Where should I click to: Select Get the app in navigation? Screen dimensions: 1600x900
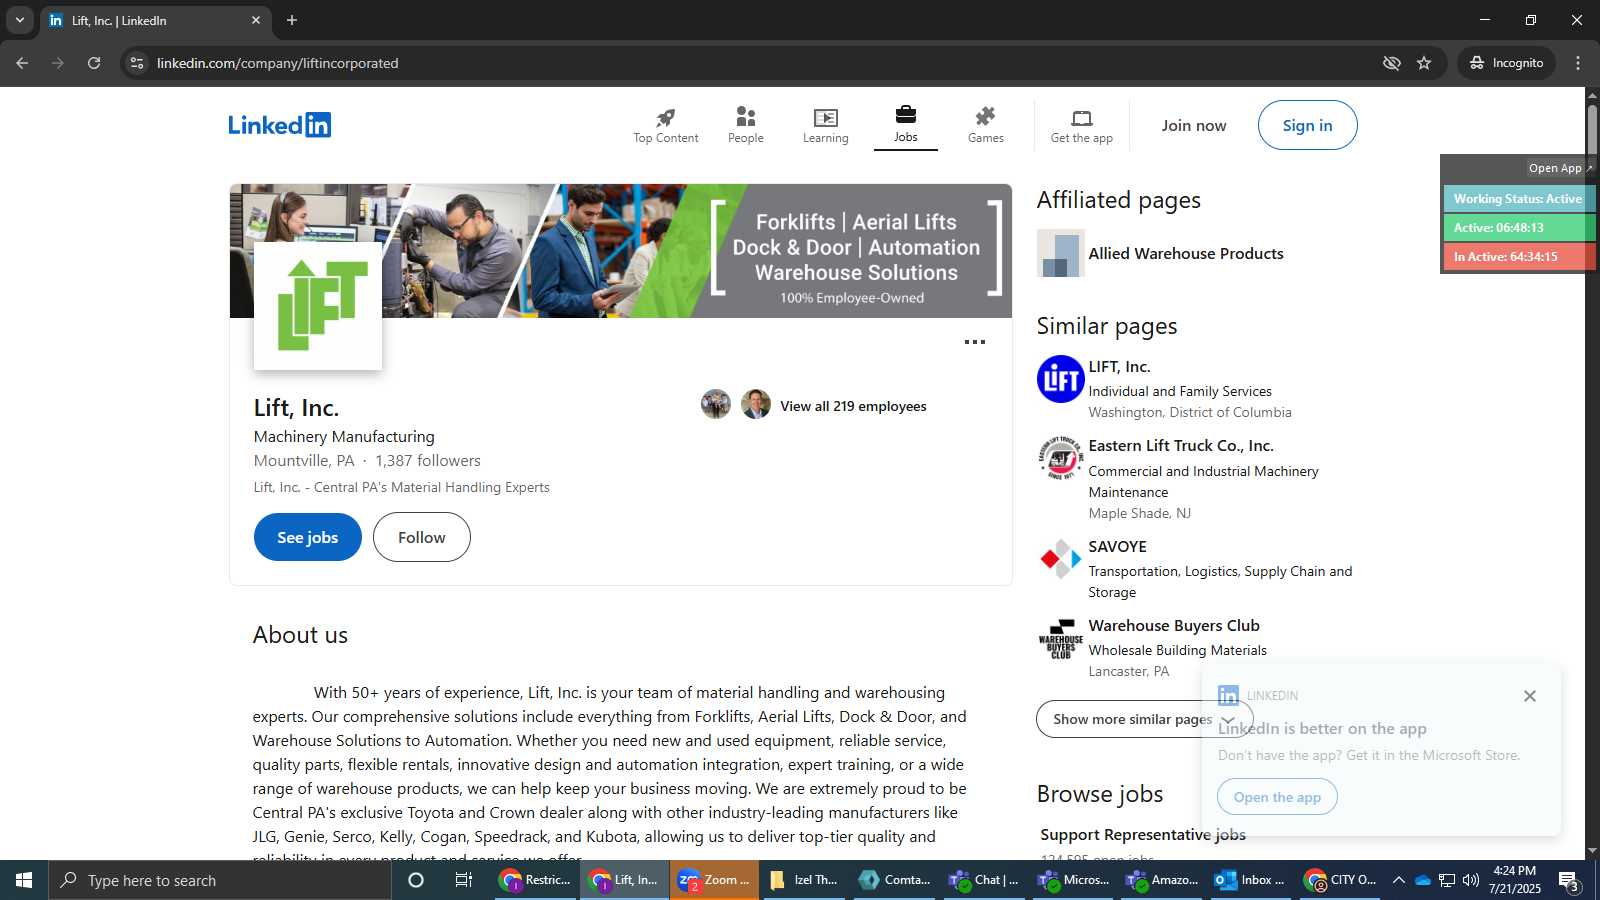coord(1081,126)
